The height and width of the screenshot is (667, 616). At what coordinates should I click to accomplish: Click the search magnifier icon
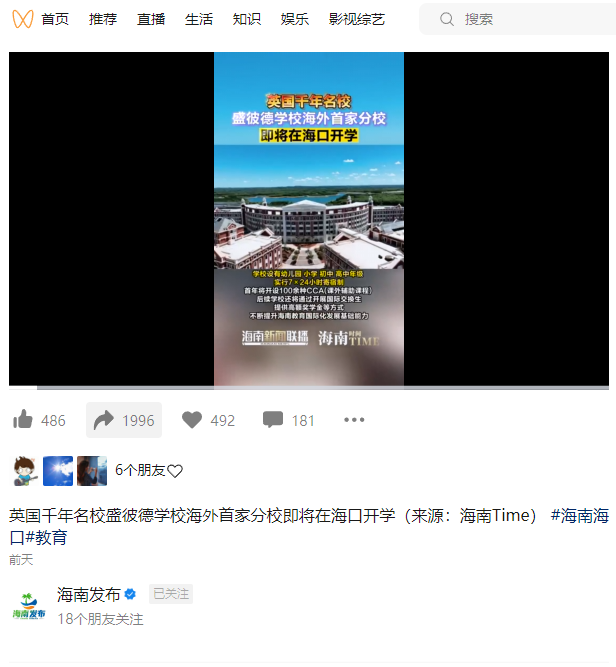click(447, 19)
